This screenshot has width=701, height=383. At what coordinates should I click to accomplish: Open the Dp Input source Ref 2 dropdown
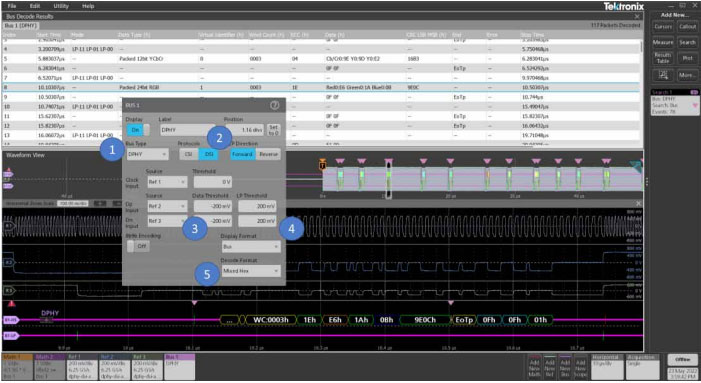(167, 206)
